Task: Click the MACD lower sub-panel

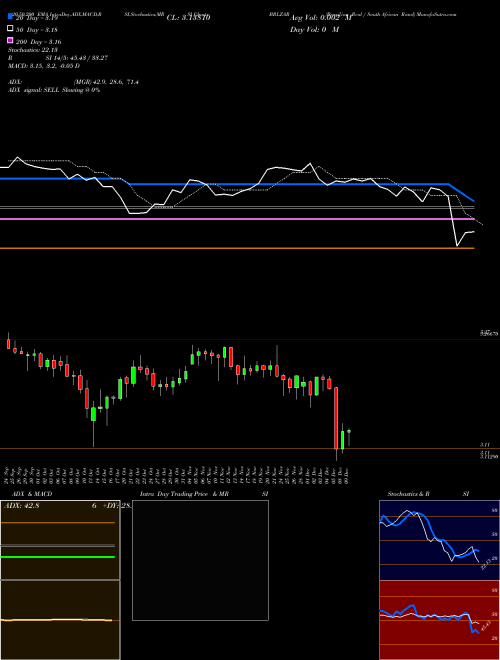Action: click(x=60, y=620)
